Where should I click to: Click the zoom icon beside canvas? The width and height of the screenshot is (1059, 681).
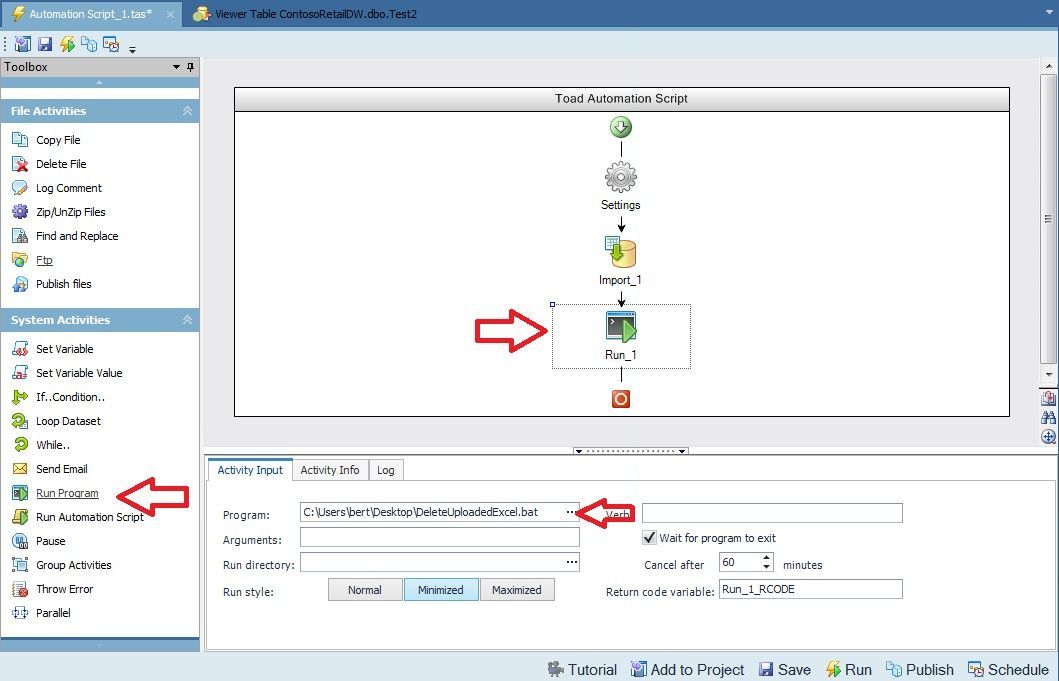tap(1048, 436)
